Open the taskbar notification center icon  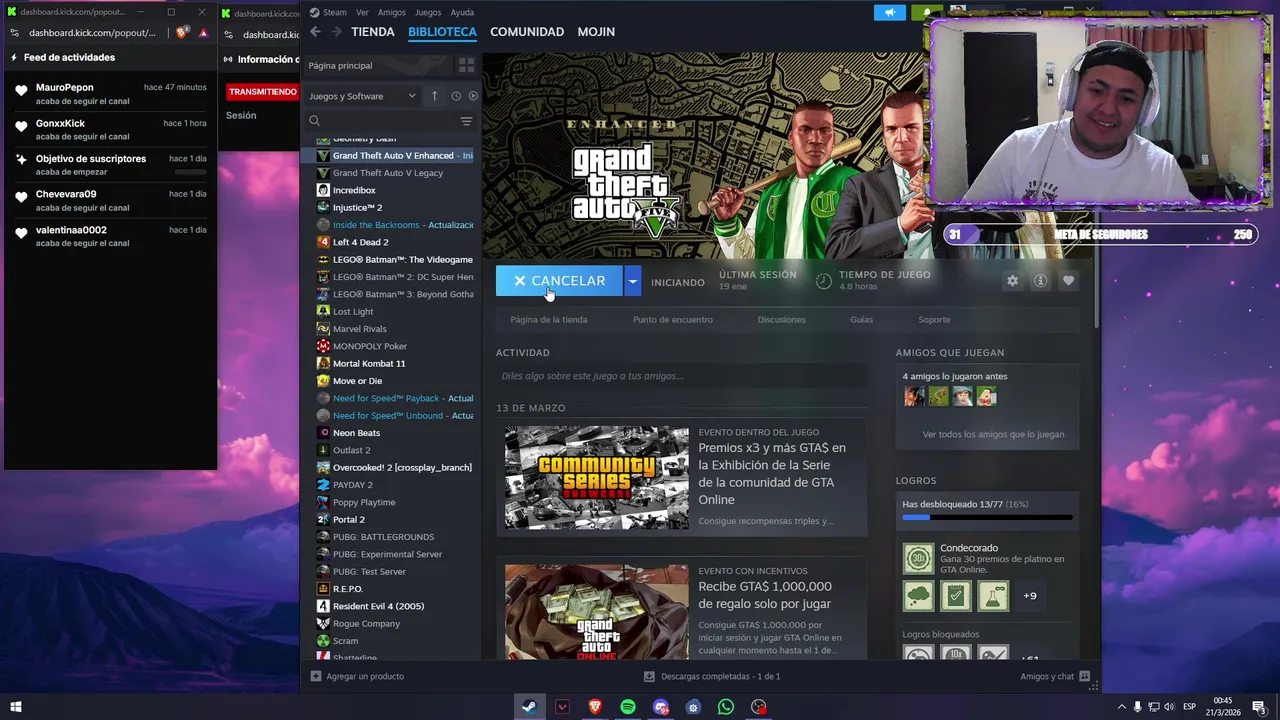(x=1259, y=707)
